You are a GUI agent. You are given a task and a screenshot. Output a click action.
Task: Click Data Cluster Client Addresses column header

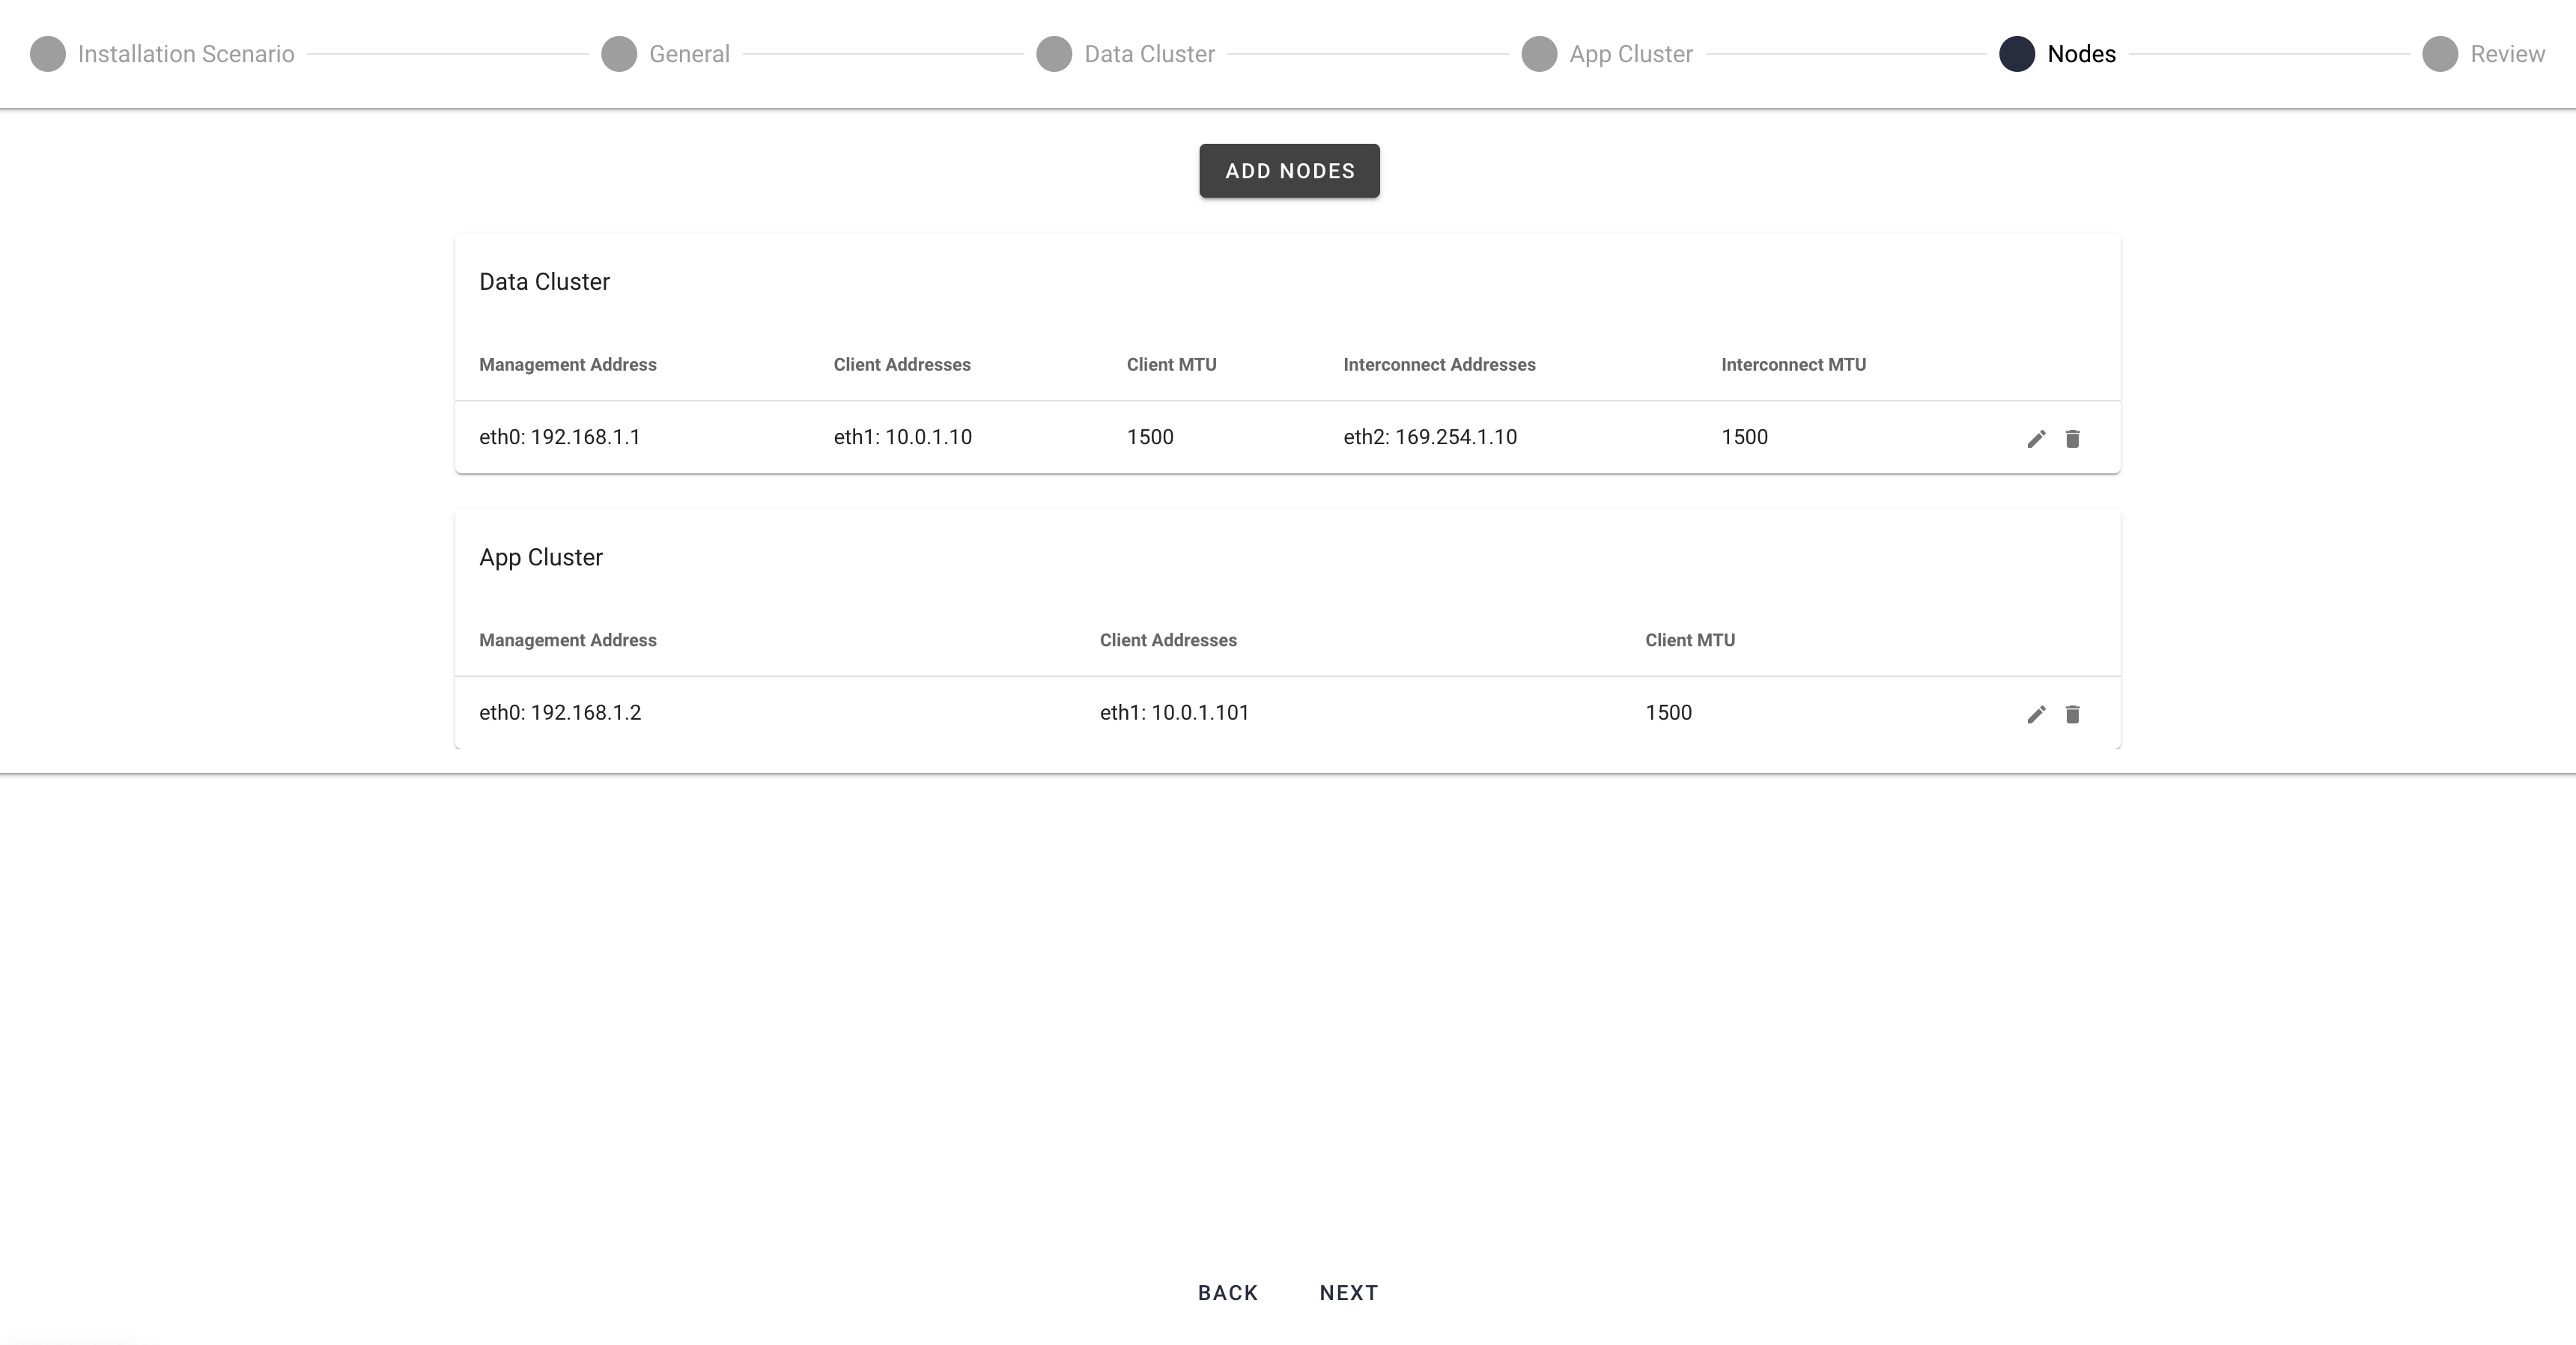point(902,365)
